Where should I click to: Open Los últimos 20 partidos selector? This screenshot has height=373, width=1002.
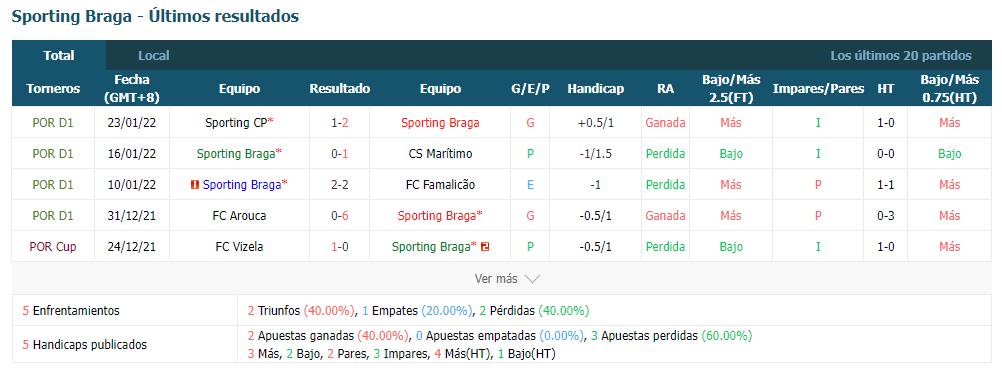901,56
